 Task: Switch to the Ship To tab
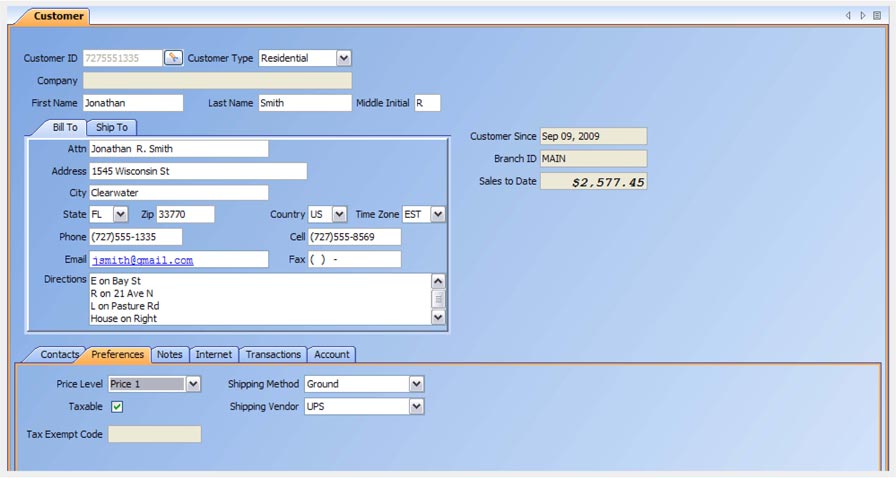tap(112, 128)
